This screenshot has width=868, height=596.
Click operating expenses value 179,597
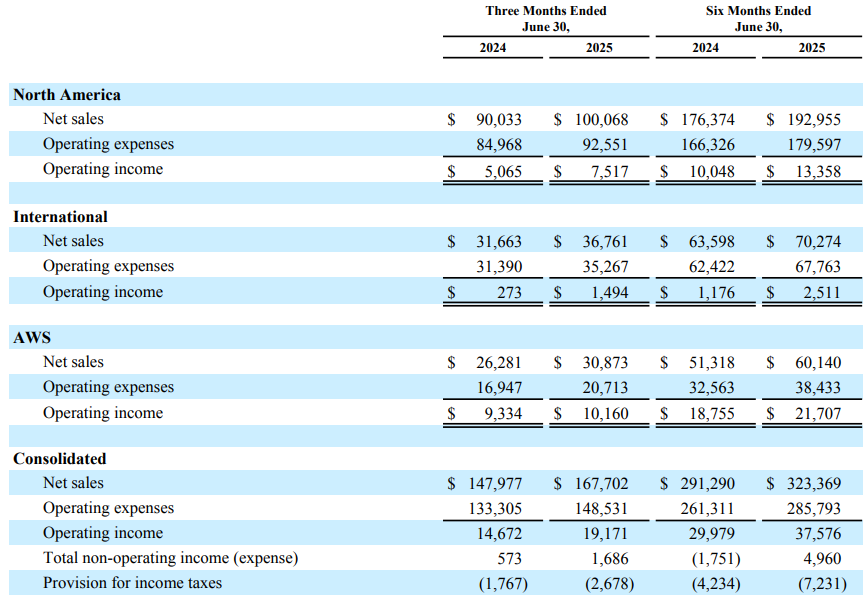pyautogui.click(x=814, y=144)
